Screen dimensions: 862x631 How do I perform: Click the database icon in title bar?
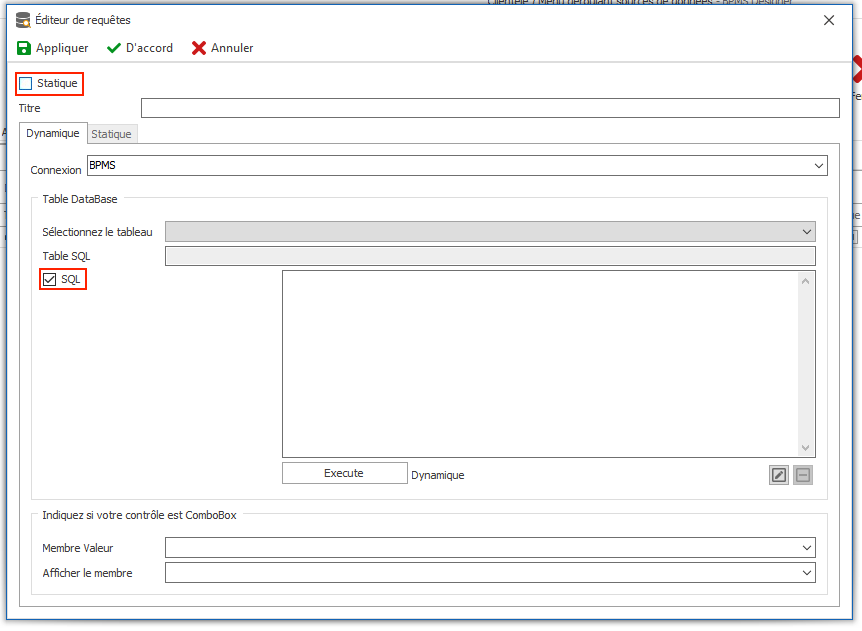pos(23,20)
